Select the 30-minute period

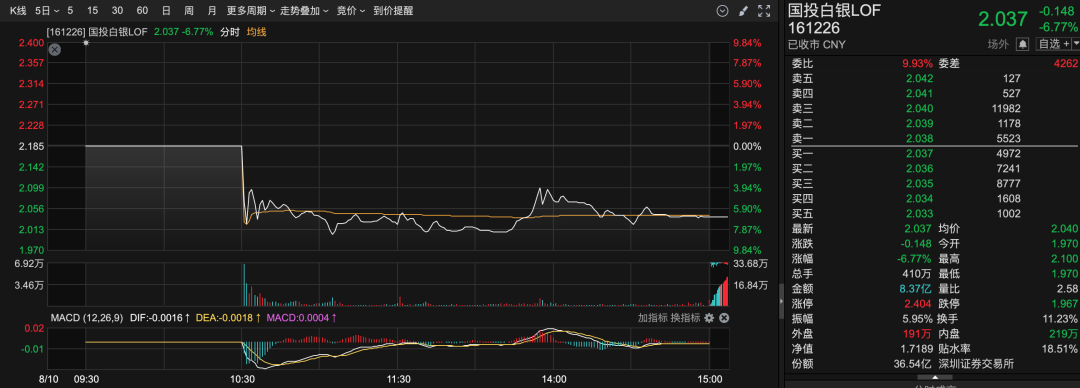pyautogui.click(x=118, y=11)
